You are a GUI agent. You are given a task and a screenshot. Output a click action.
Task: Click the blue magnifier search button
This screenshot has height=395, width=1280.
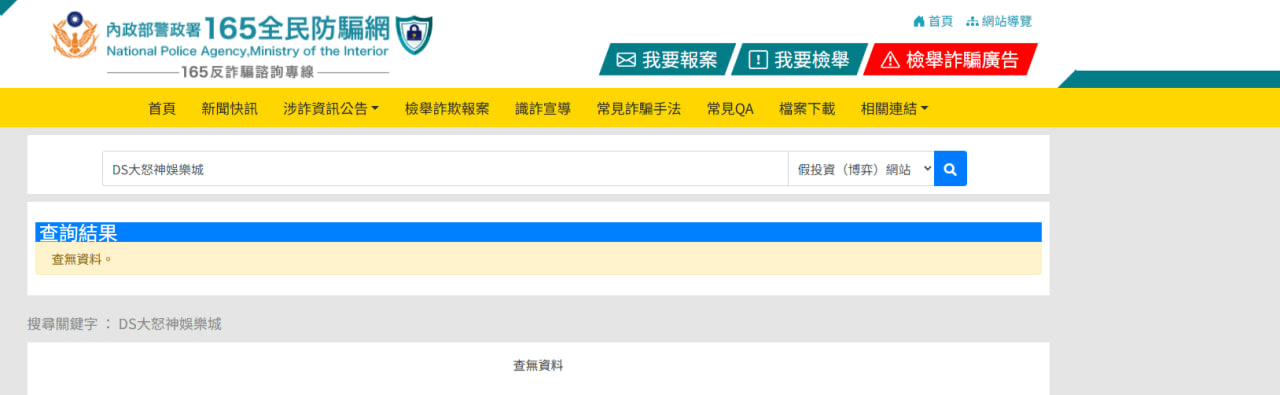[x=950, y=169]
